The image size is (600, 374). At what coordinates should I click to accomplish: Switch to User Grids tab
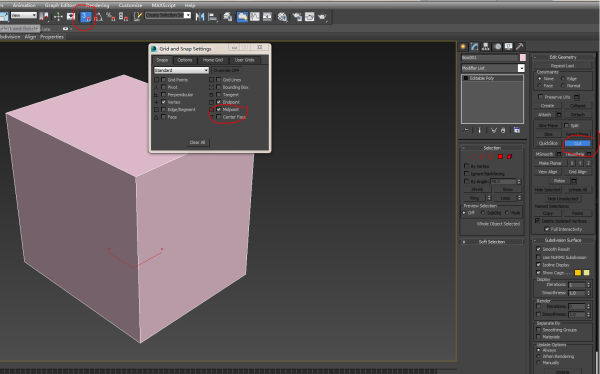pyautogui.click(x=245, y=60)
